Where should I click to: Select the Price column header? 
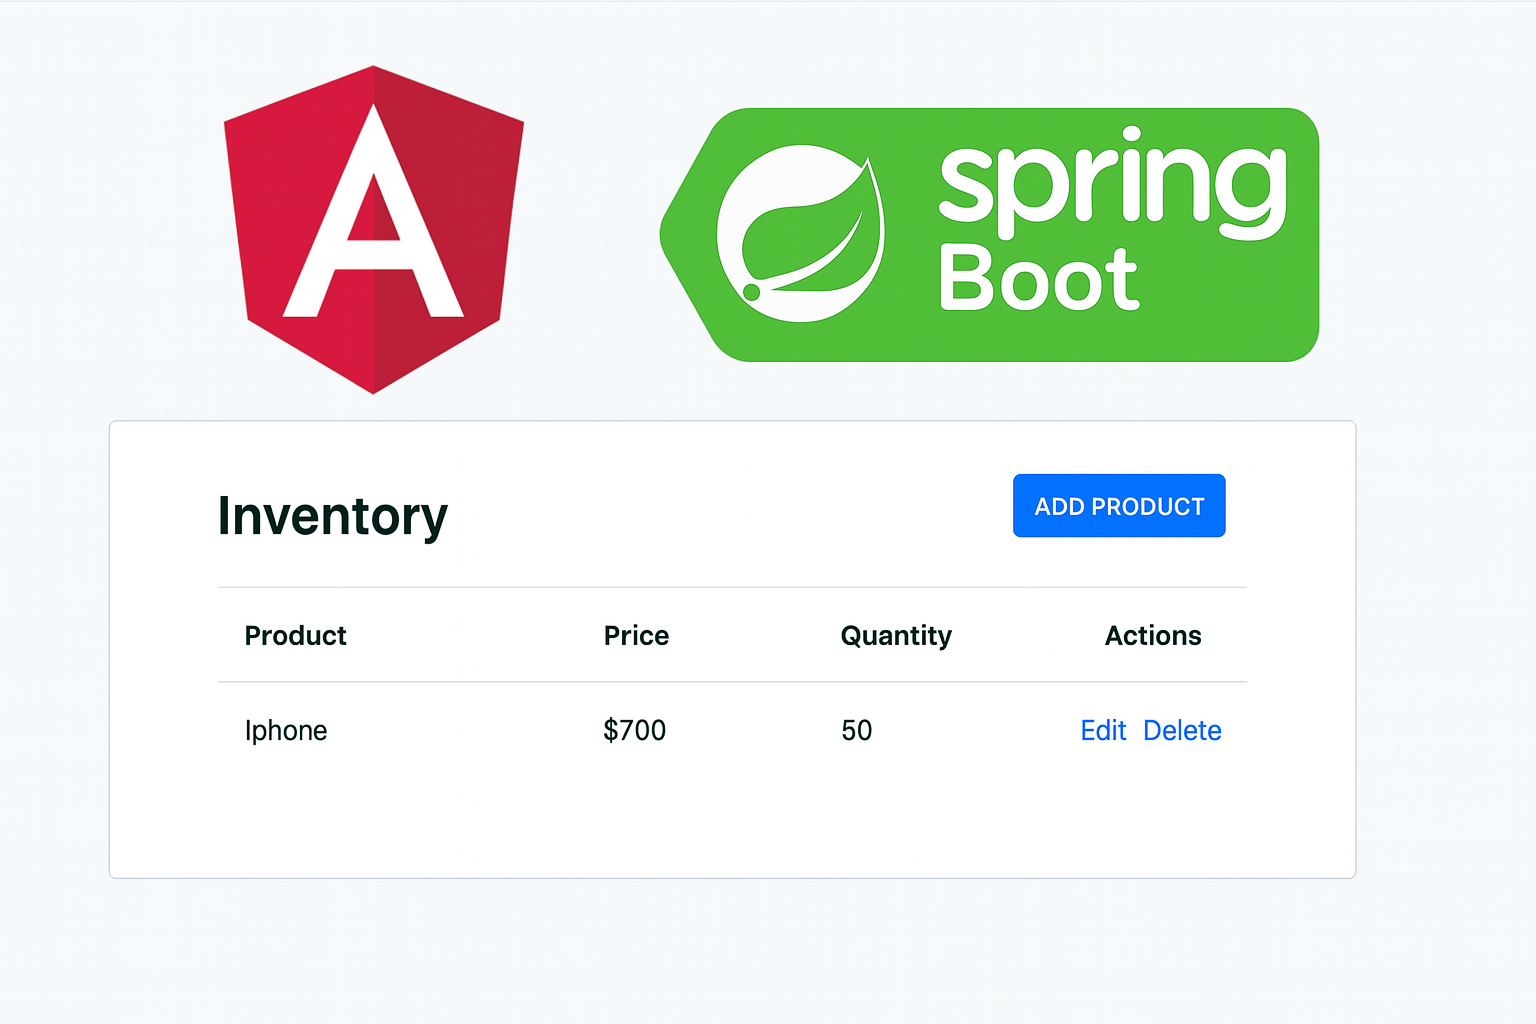point(636,636)
